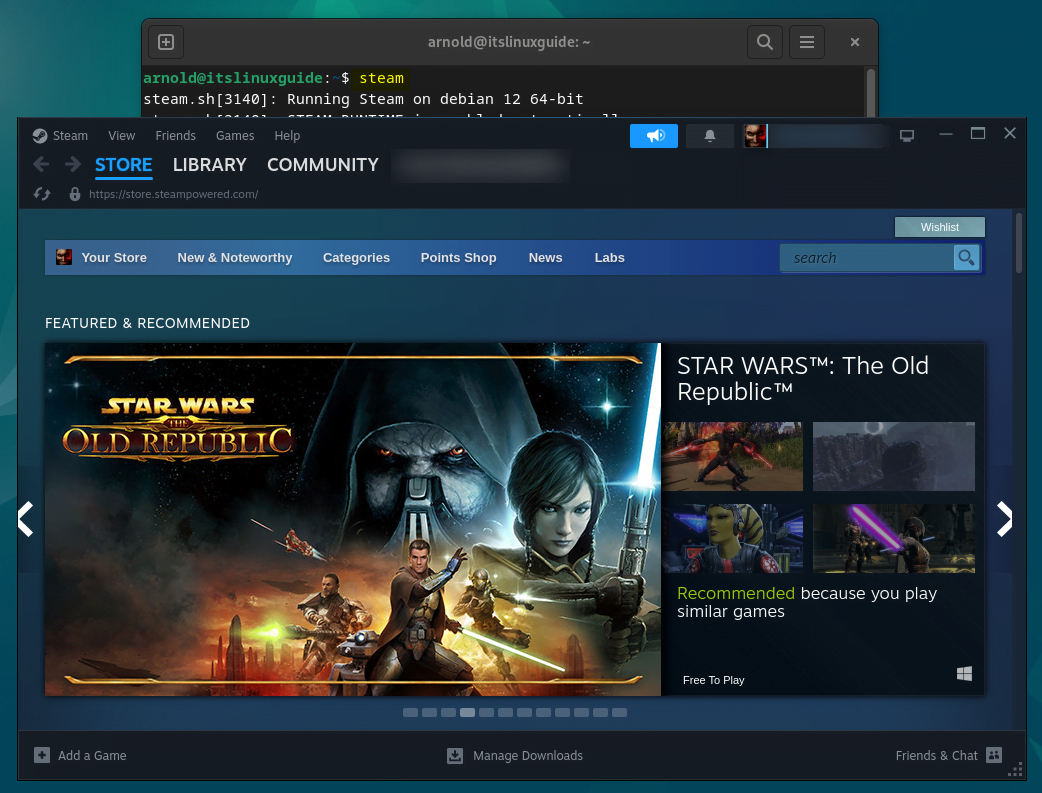
Task: Switch to the LIBRARY tab
Action: (x=209, y=165)
